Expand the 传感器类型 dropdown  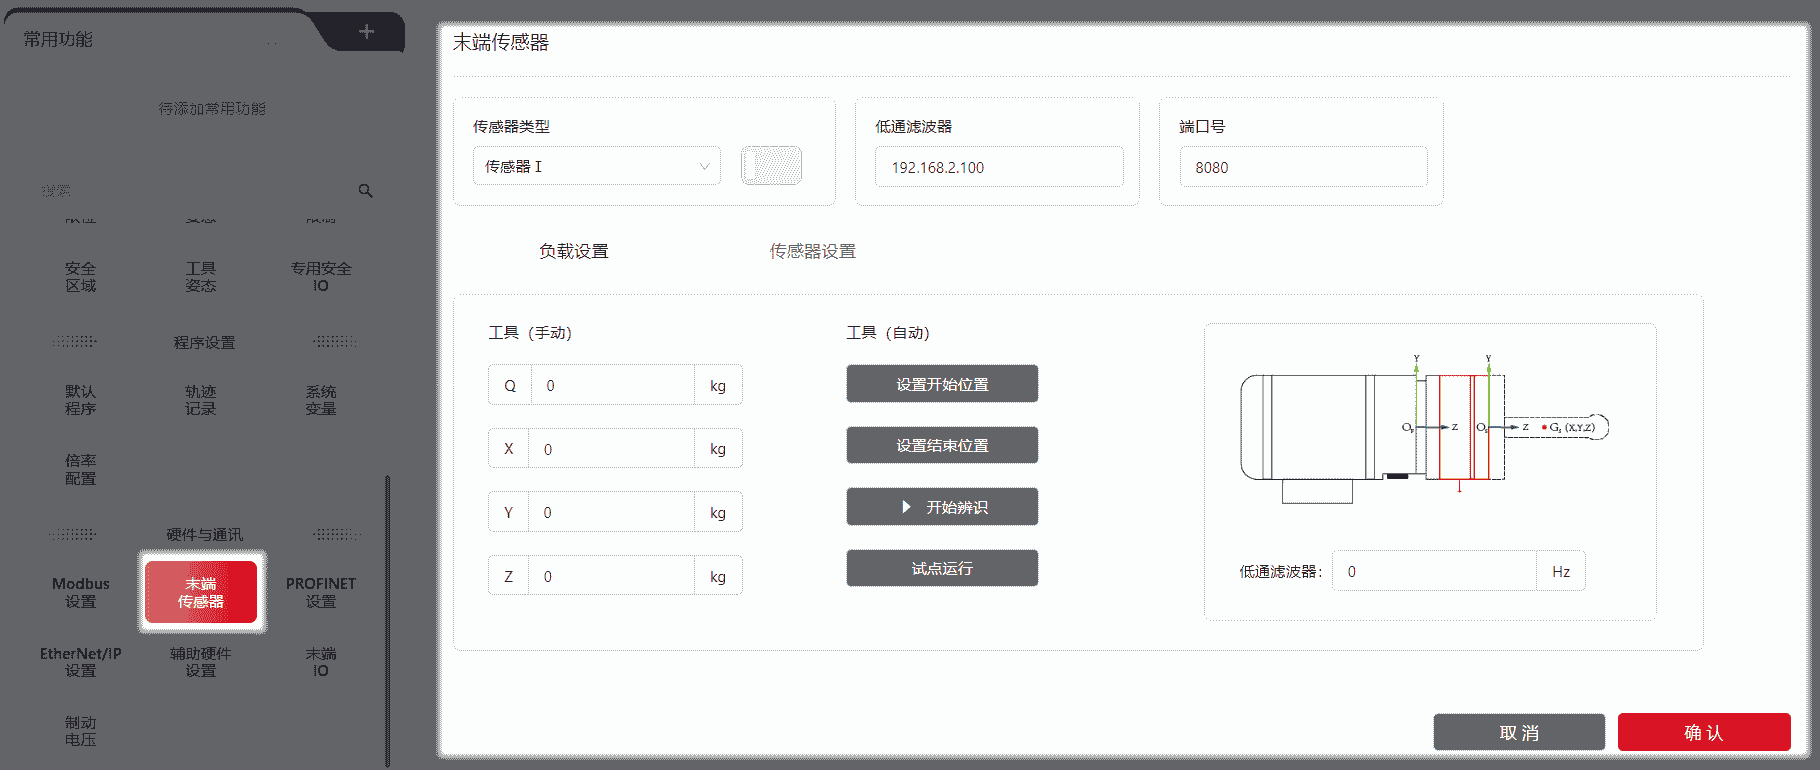[596, 167]
